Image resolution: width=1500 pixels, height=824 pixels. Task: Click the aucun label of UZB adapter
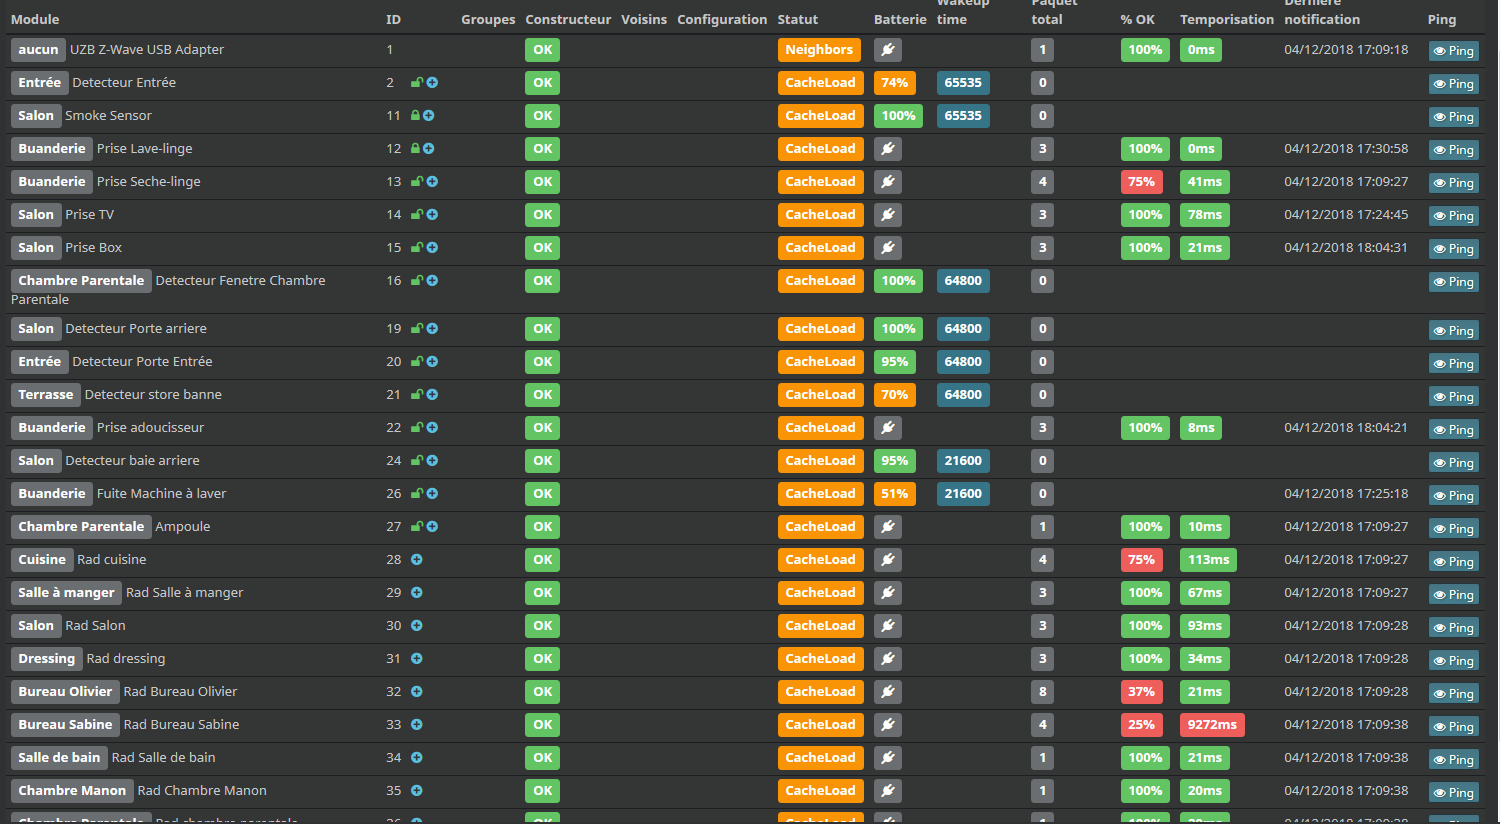(x=38, y=50)
